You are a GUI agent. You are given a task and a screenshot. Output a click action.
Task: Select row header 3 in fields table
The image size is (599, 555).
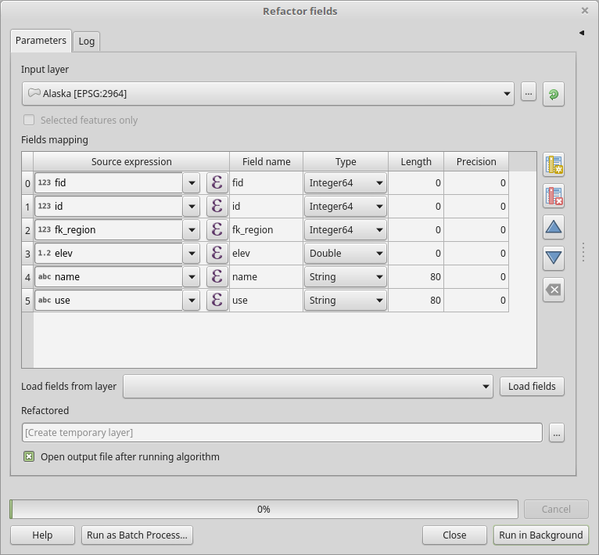coord(28,254)
